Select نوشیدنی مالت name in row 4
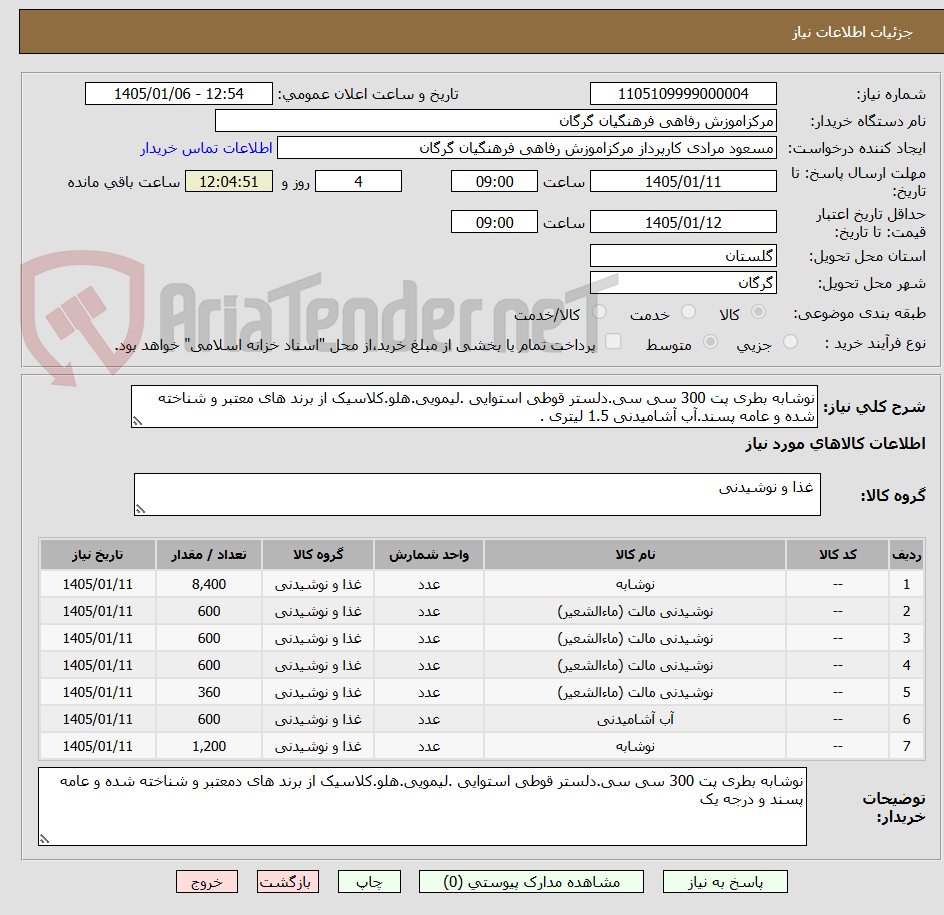 (635, 666)
